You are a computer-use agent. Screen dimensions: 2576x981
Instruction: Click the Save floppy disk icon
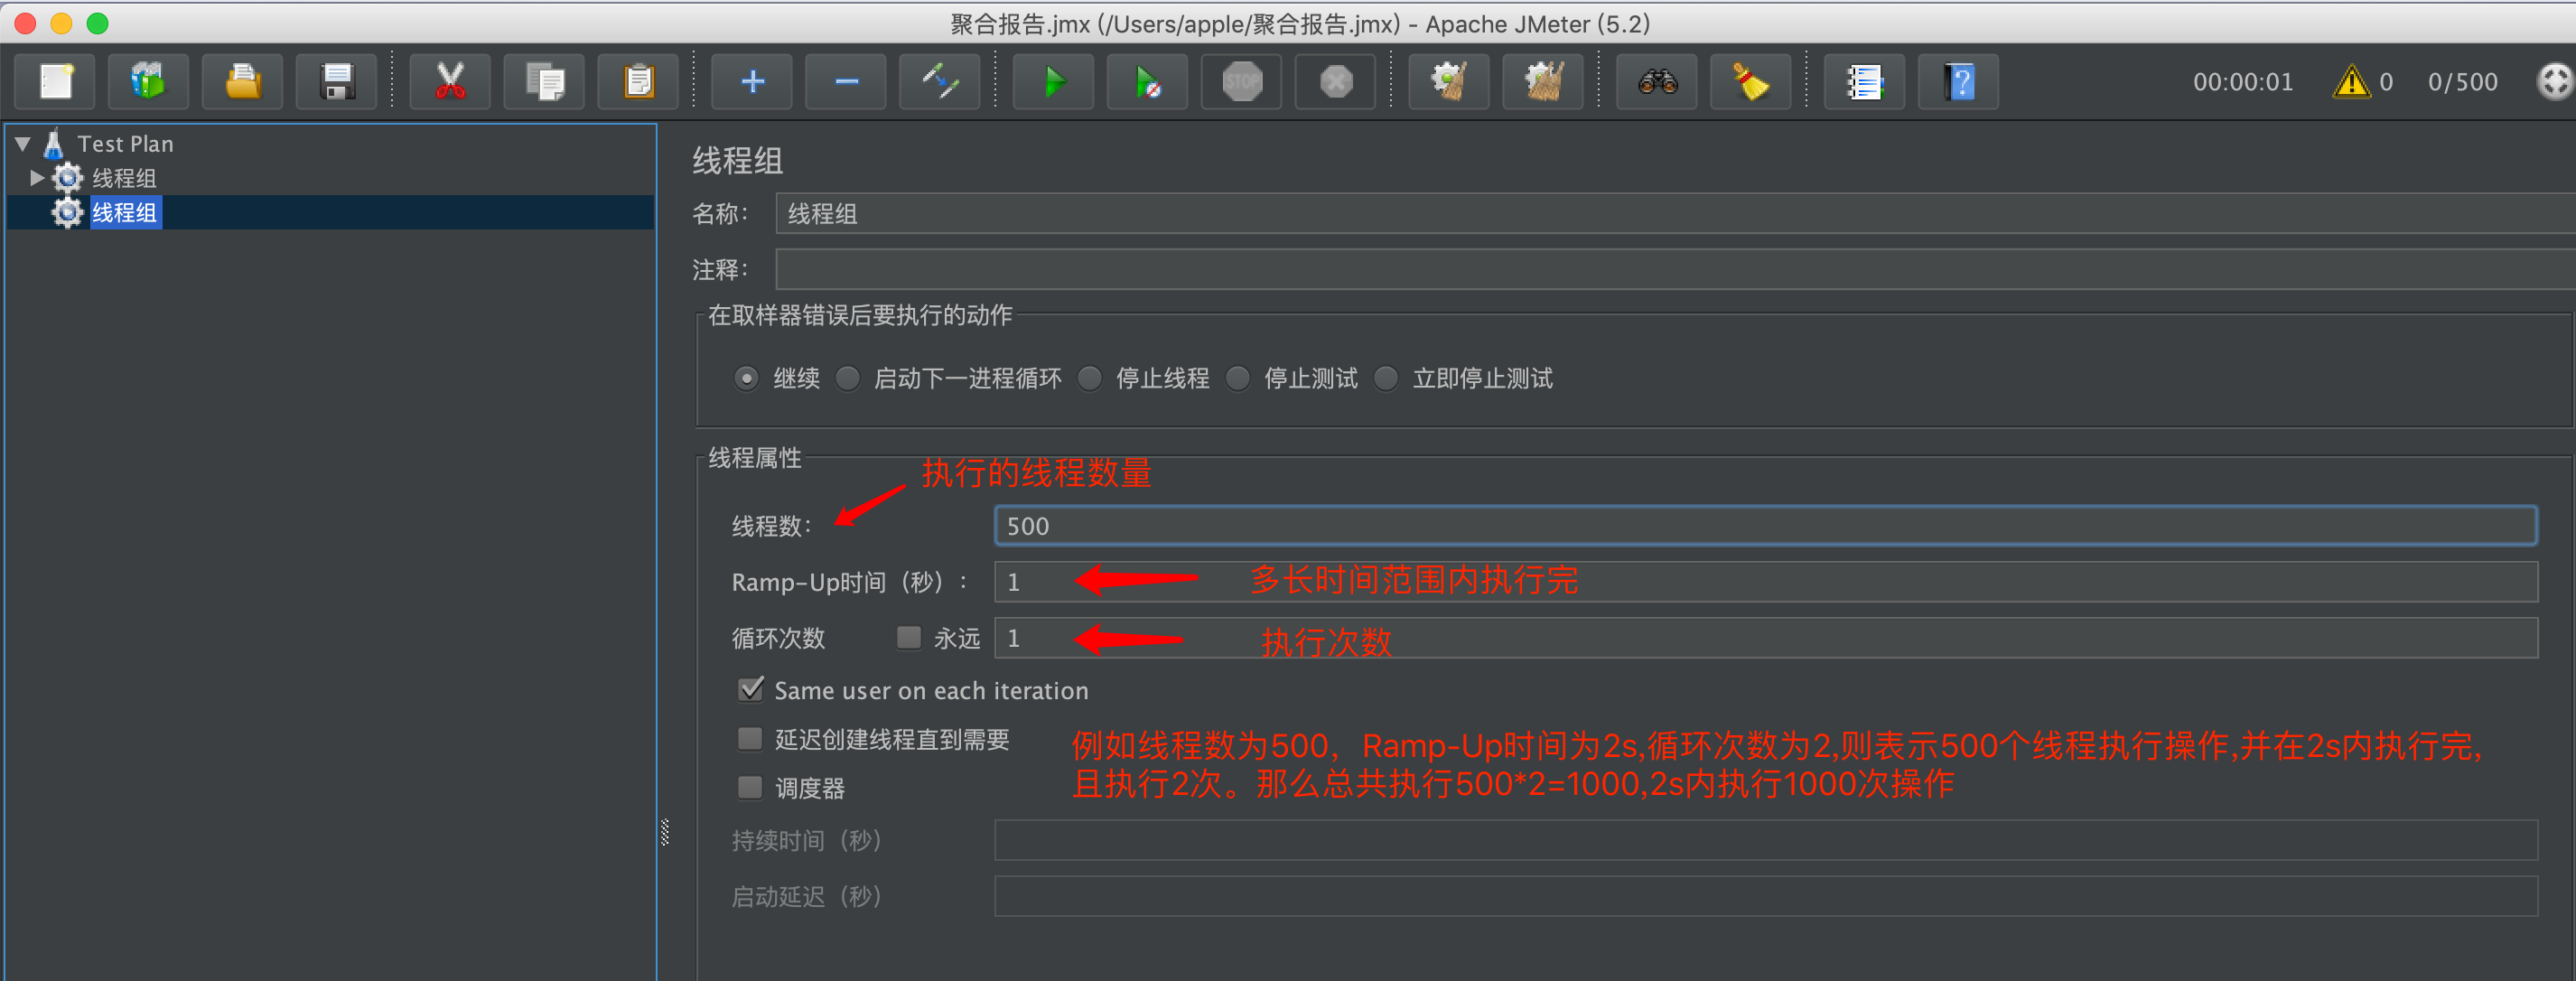pyautogui.click(x=337, y=82)
